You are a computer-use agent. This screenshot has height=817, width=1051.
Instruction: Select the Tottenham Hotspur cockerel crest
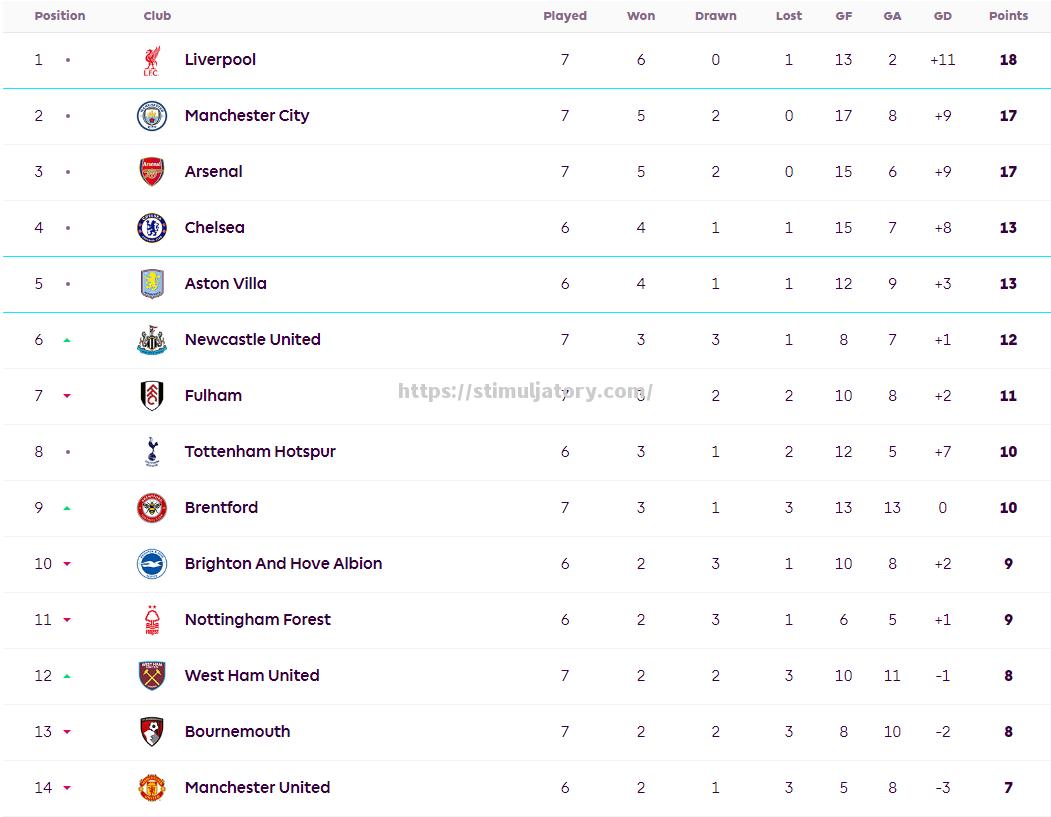pos(151,452)
